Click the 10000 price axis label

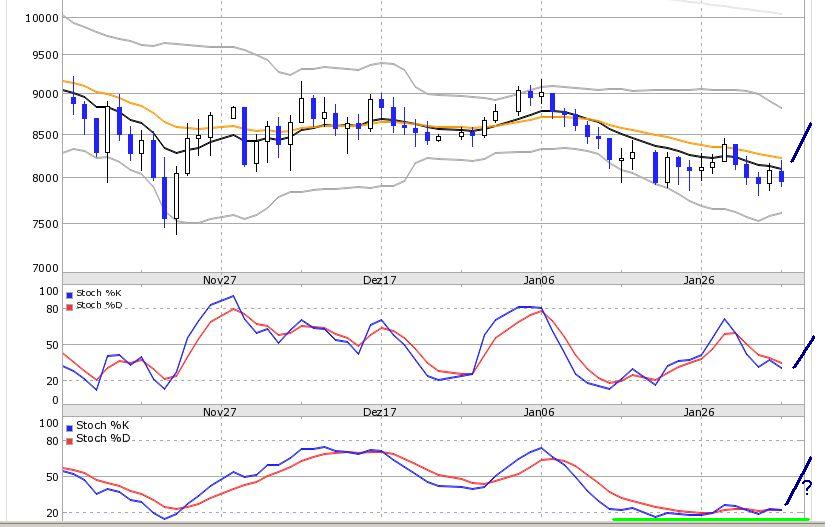click(x=41, y=18)
